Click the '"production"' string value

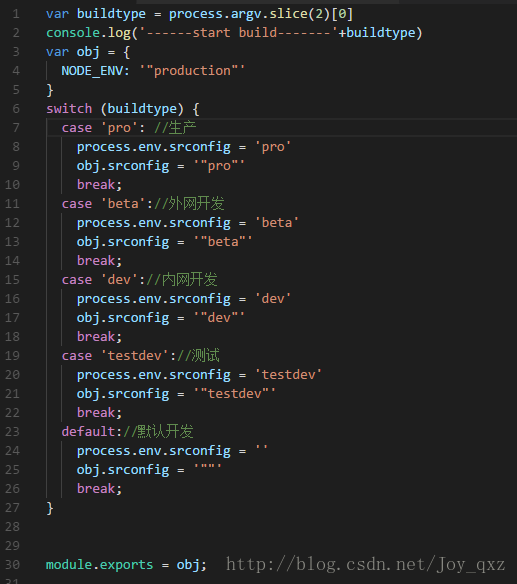[x=192, y=71]
